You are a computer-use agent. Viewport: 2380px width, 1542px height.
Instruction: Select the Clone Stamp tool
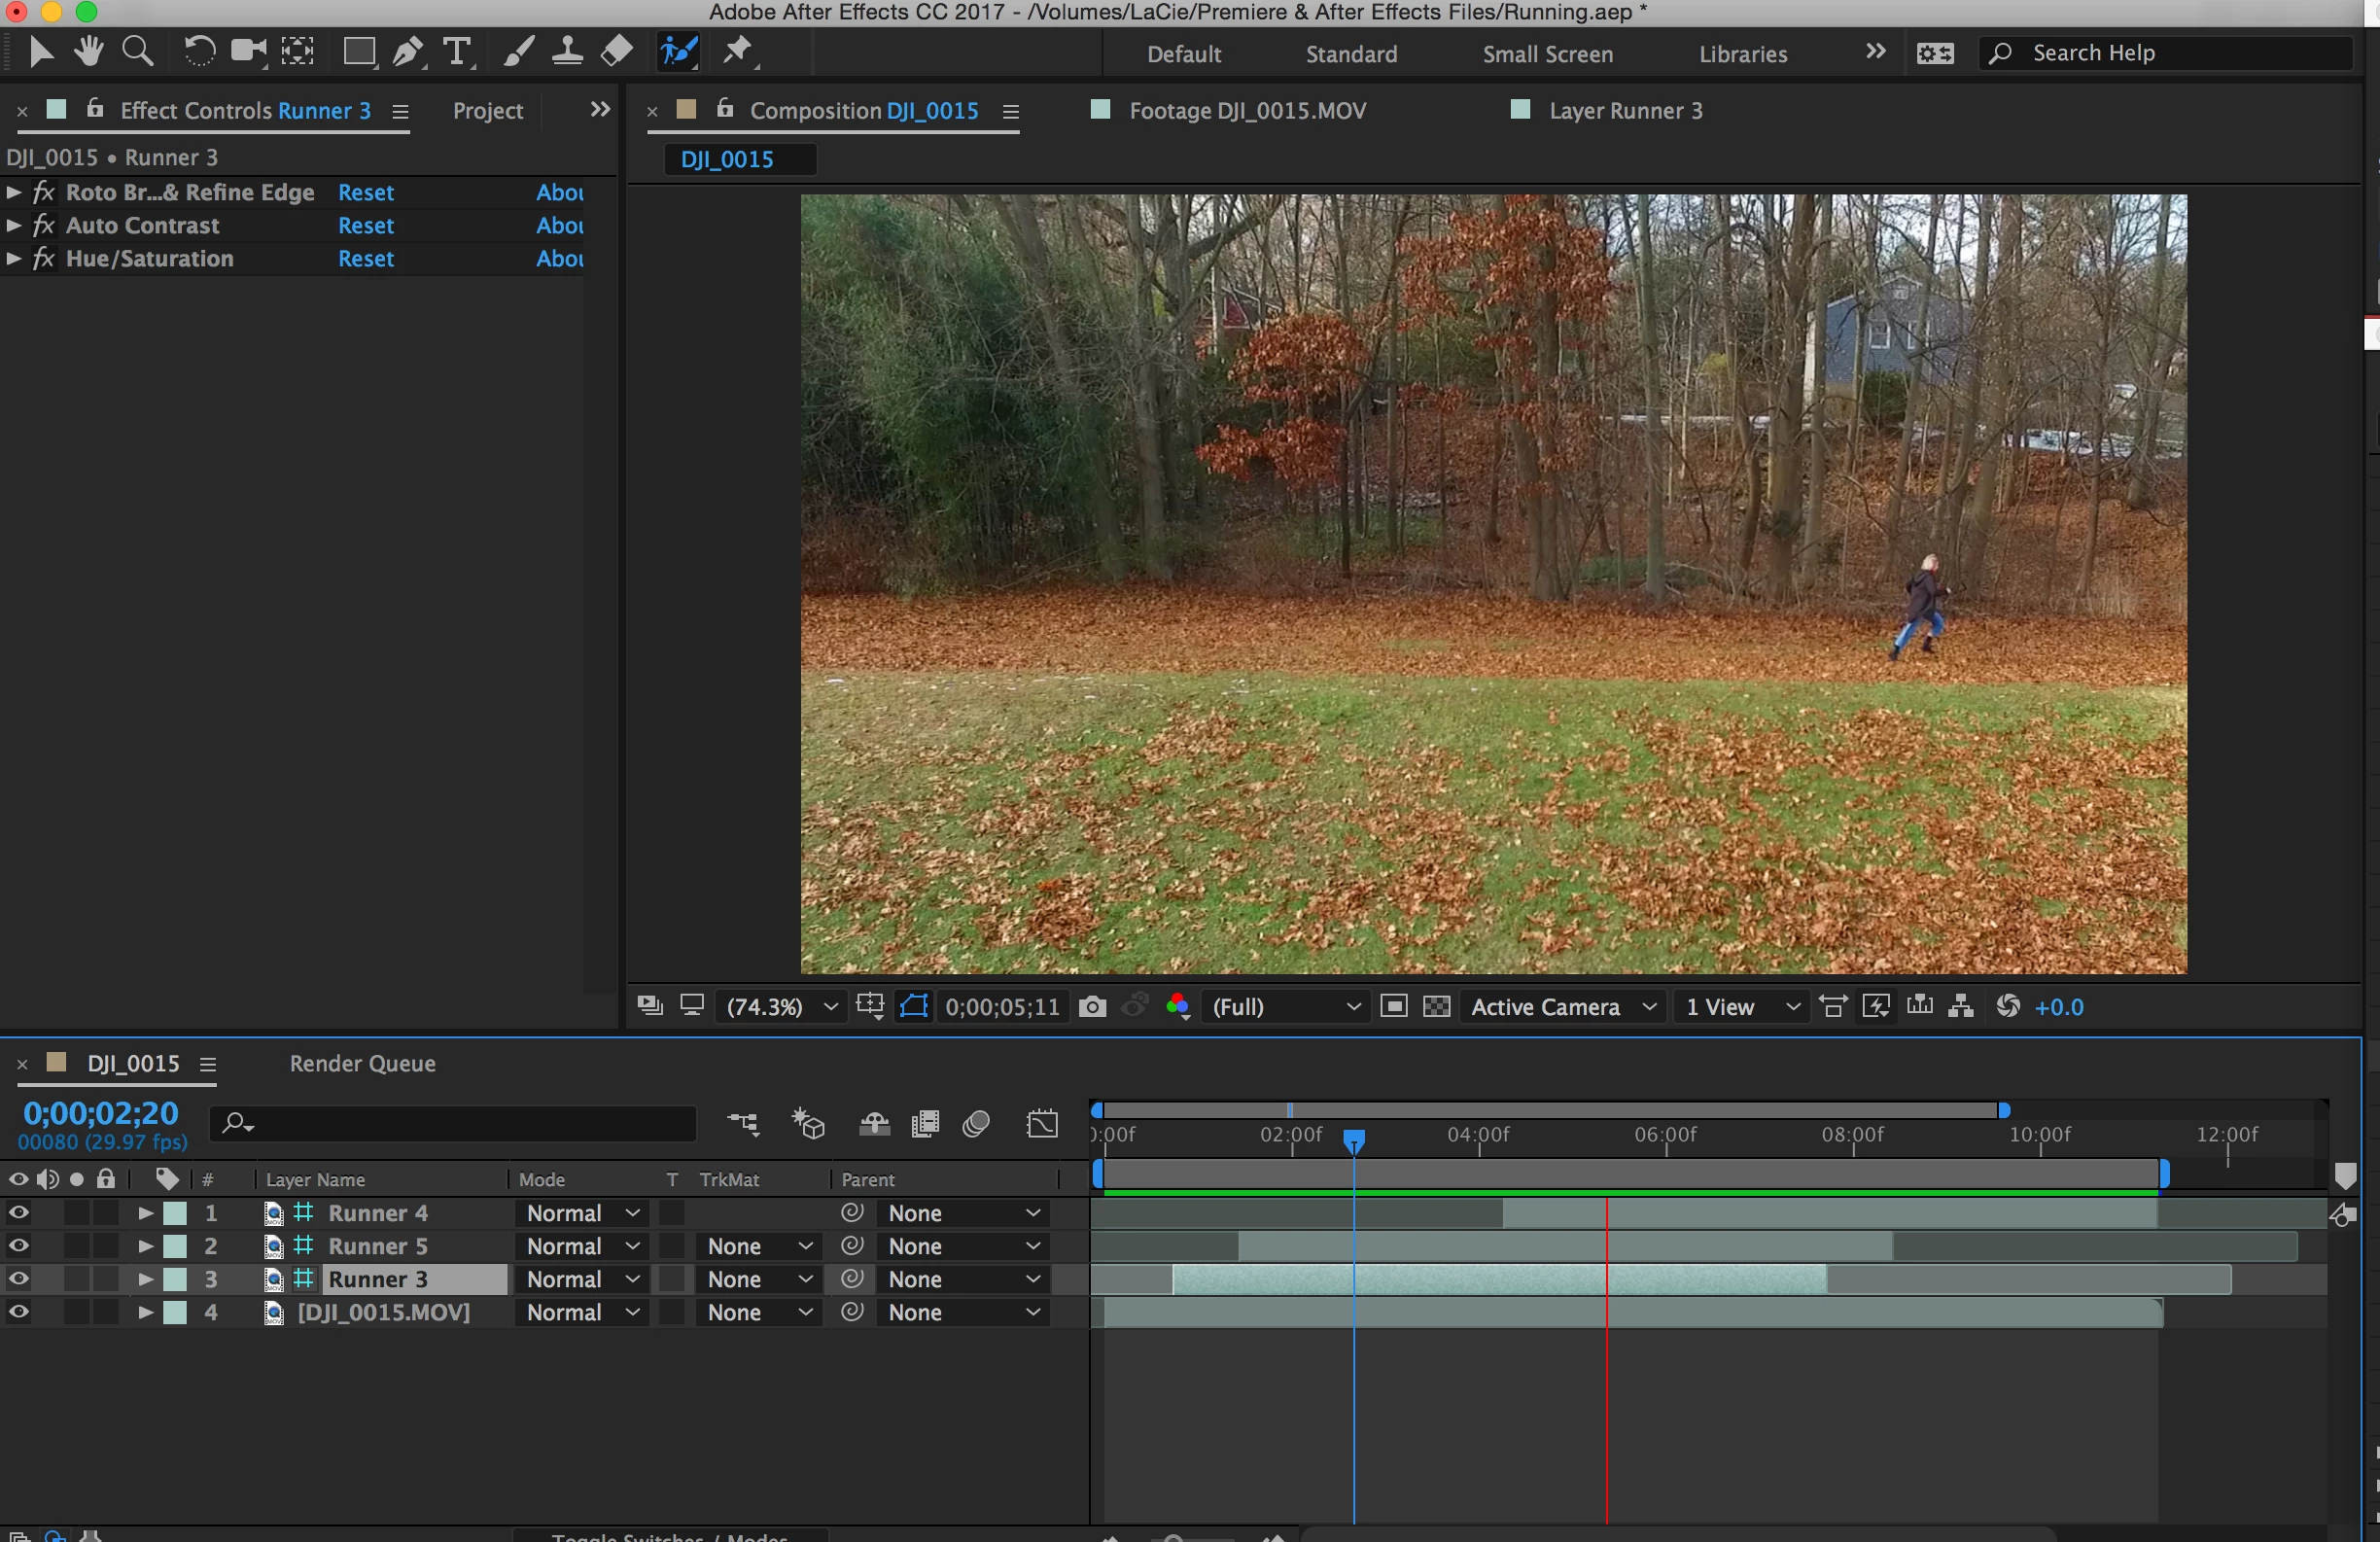567,51
